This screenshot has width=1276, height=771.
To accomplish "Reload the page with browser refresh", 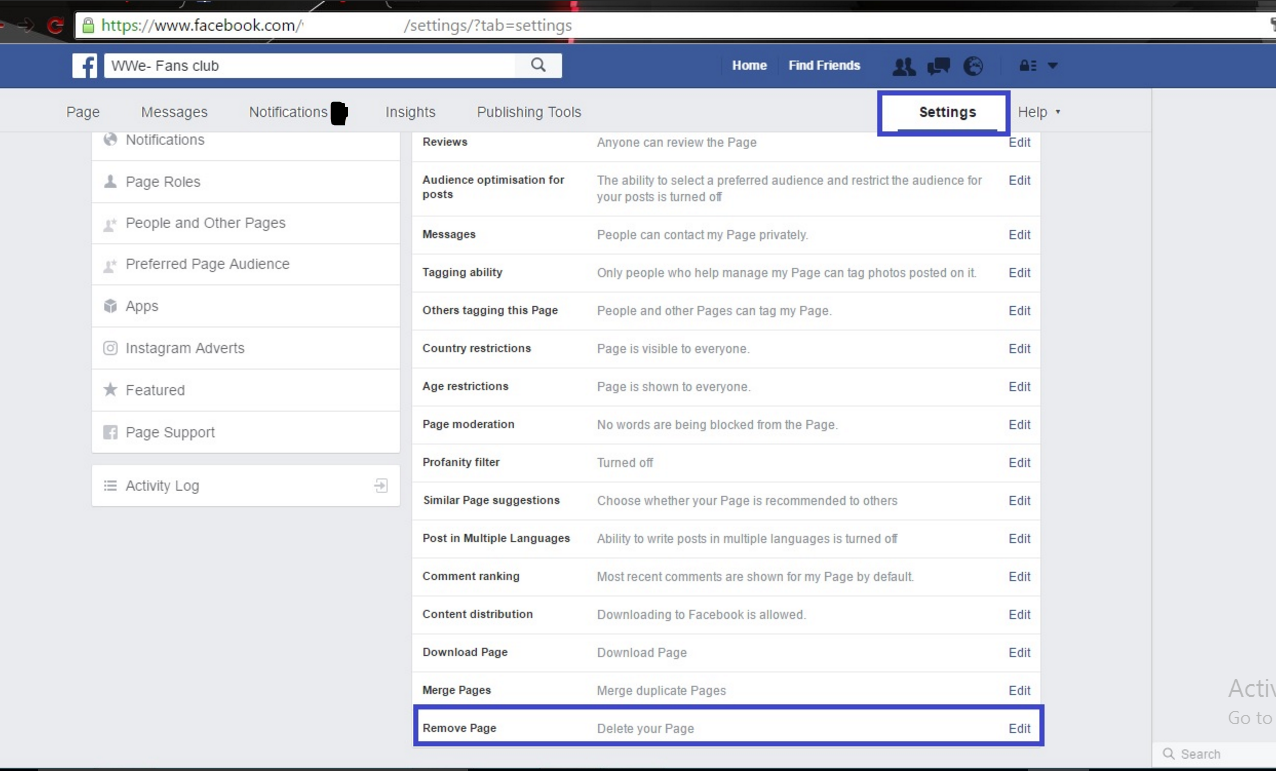I will point(55,25).
